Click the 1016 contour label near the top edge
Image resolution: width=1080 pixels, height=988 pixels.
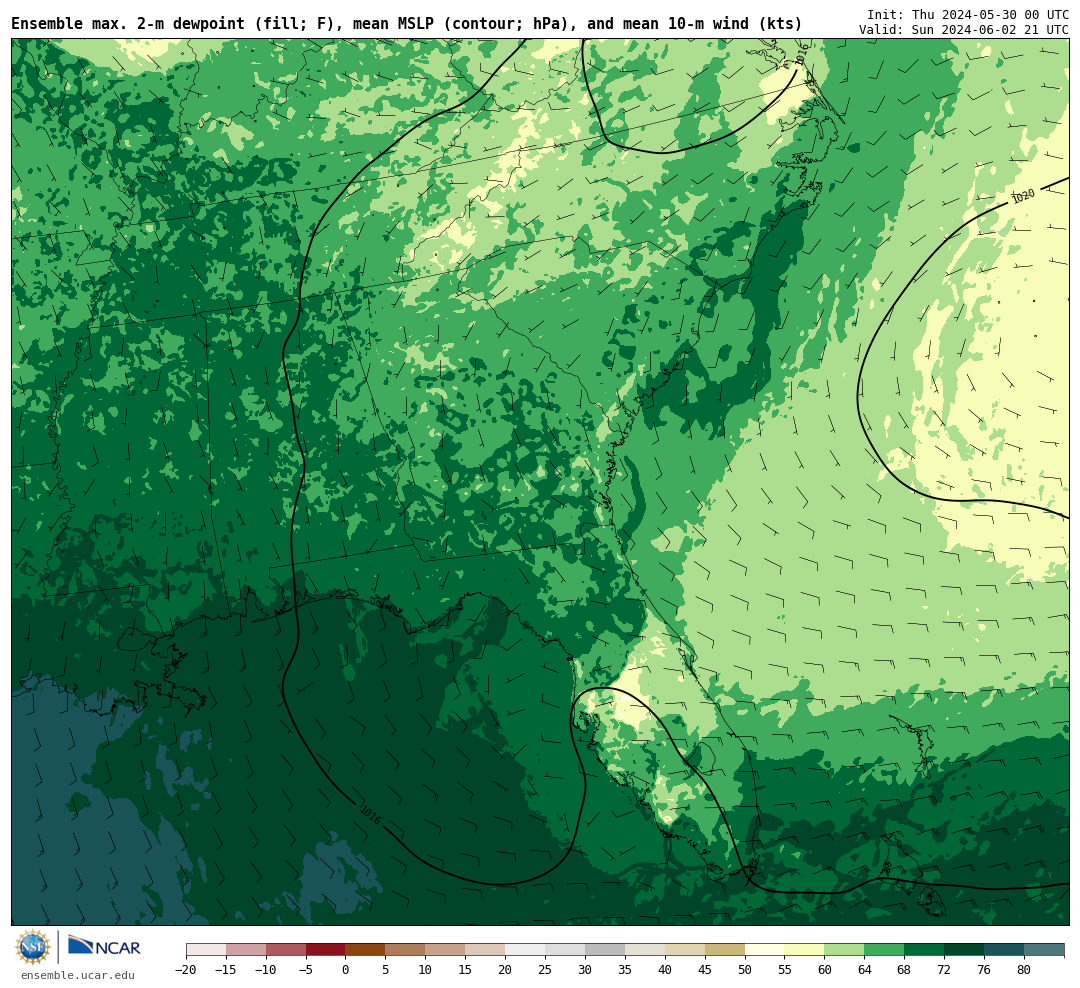click(x=800, y=55)
